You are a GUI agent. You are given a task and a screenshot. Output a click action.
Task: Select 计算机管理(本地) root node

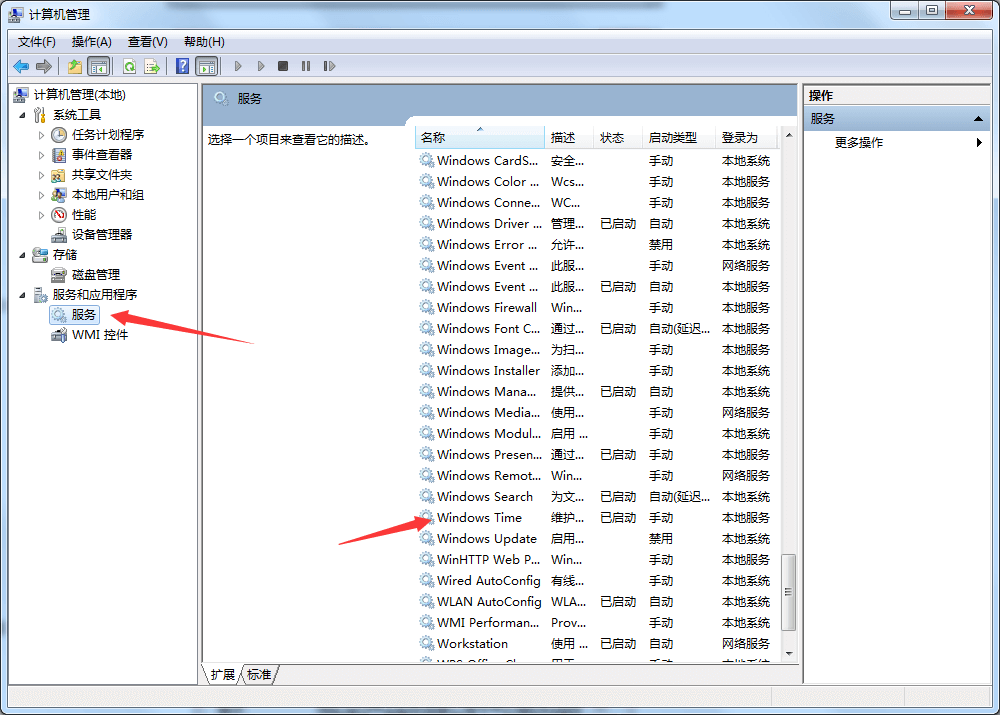[80, 95]
